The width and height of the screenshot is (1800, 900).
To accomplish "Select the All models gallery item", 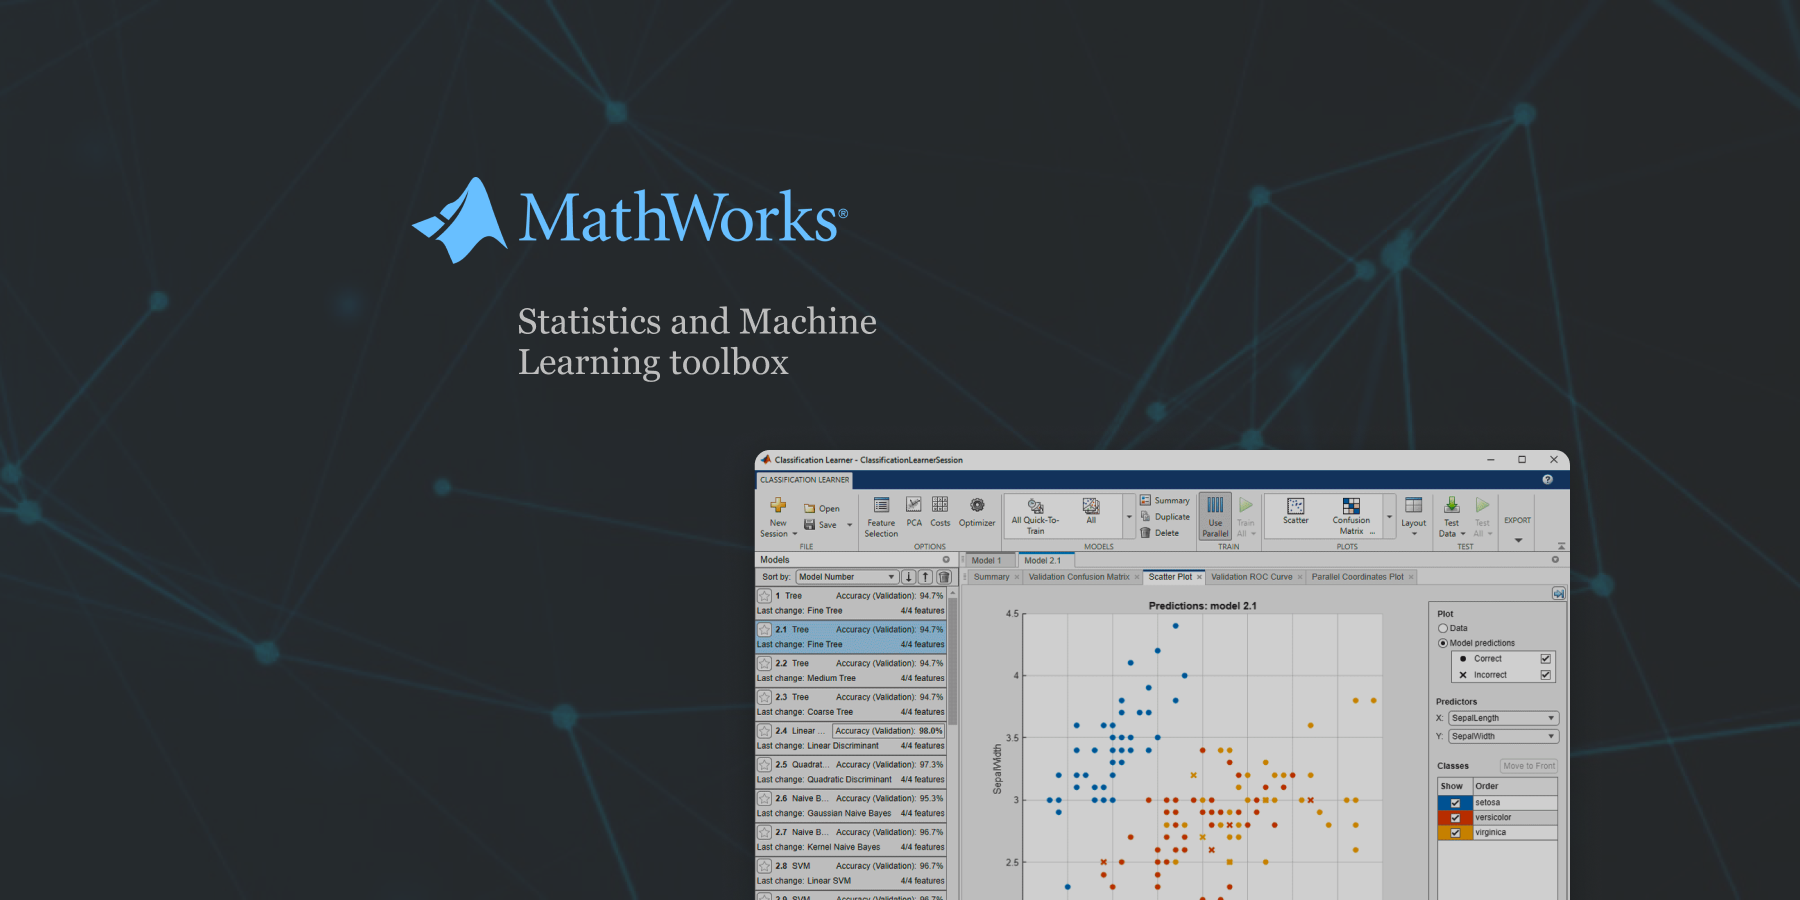I will click(1091, 511).
